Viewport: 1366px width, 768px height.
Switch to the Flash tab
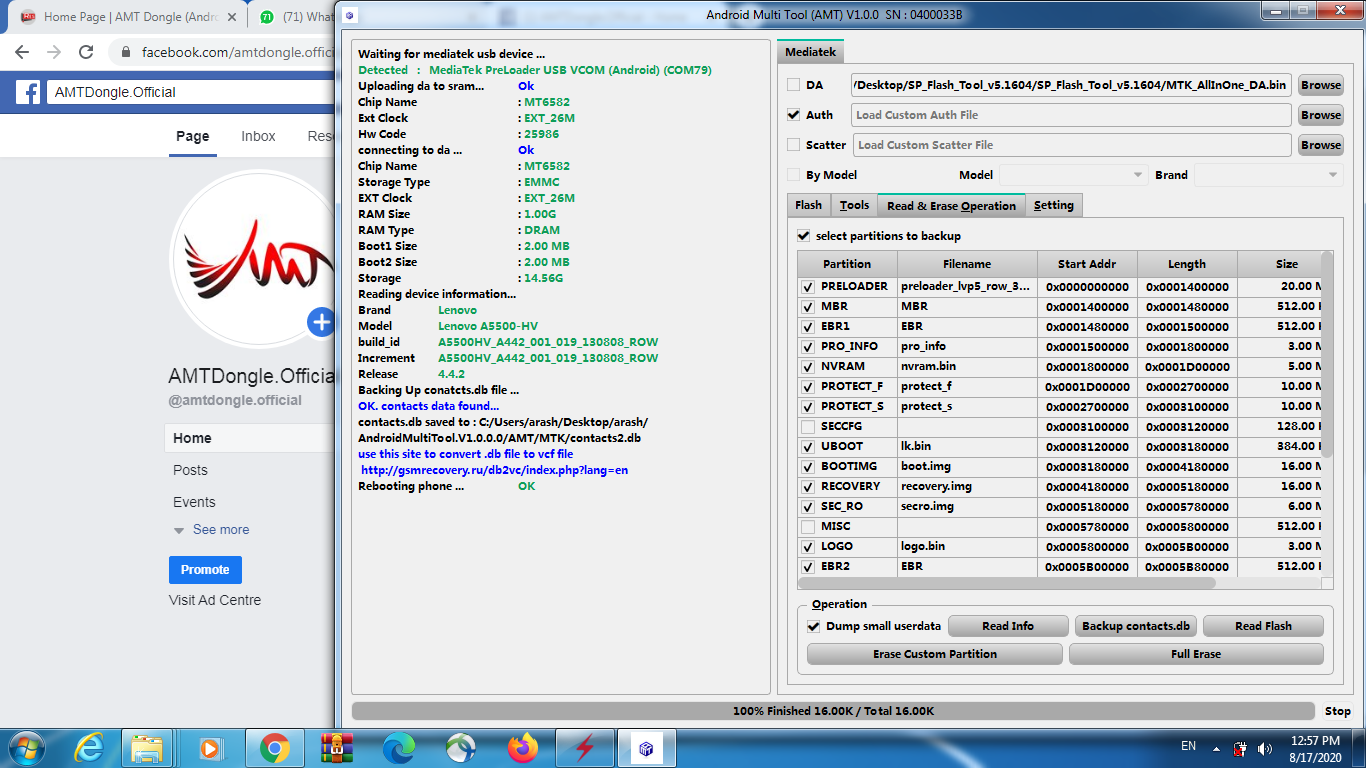[808, 205]
